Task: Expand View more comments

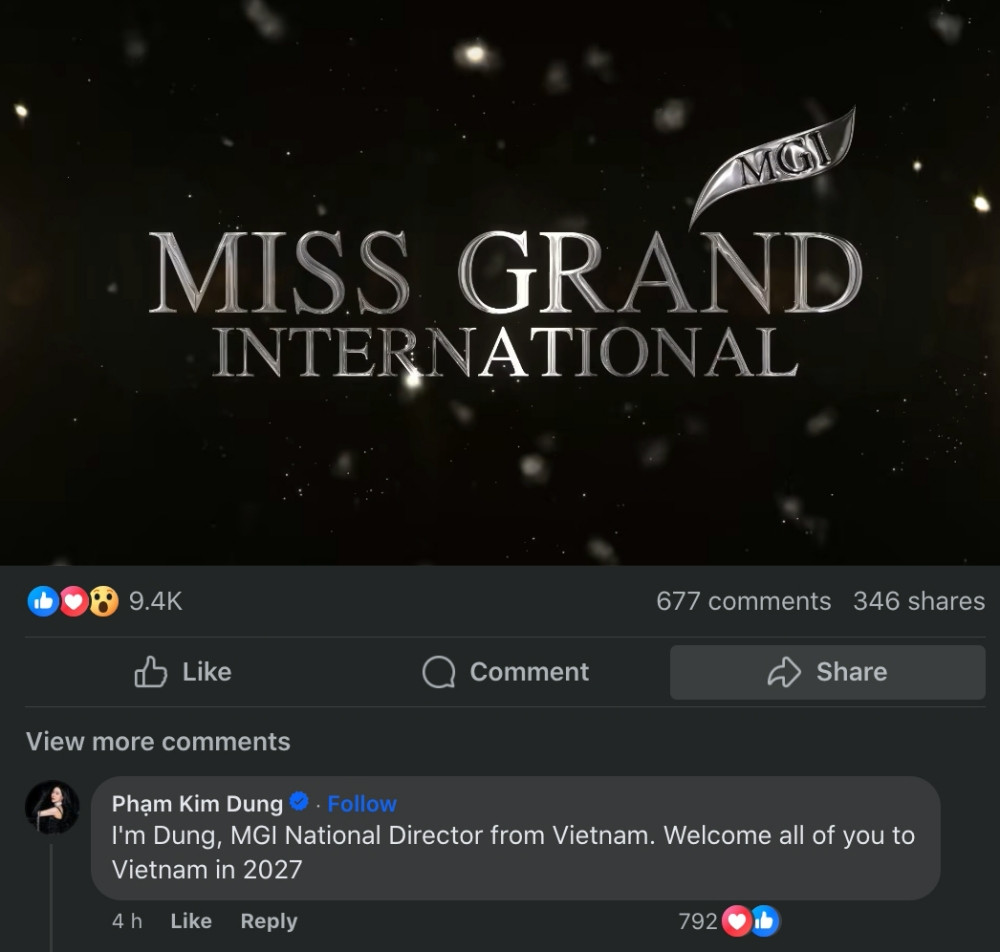Action: pos(158,742)
